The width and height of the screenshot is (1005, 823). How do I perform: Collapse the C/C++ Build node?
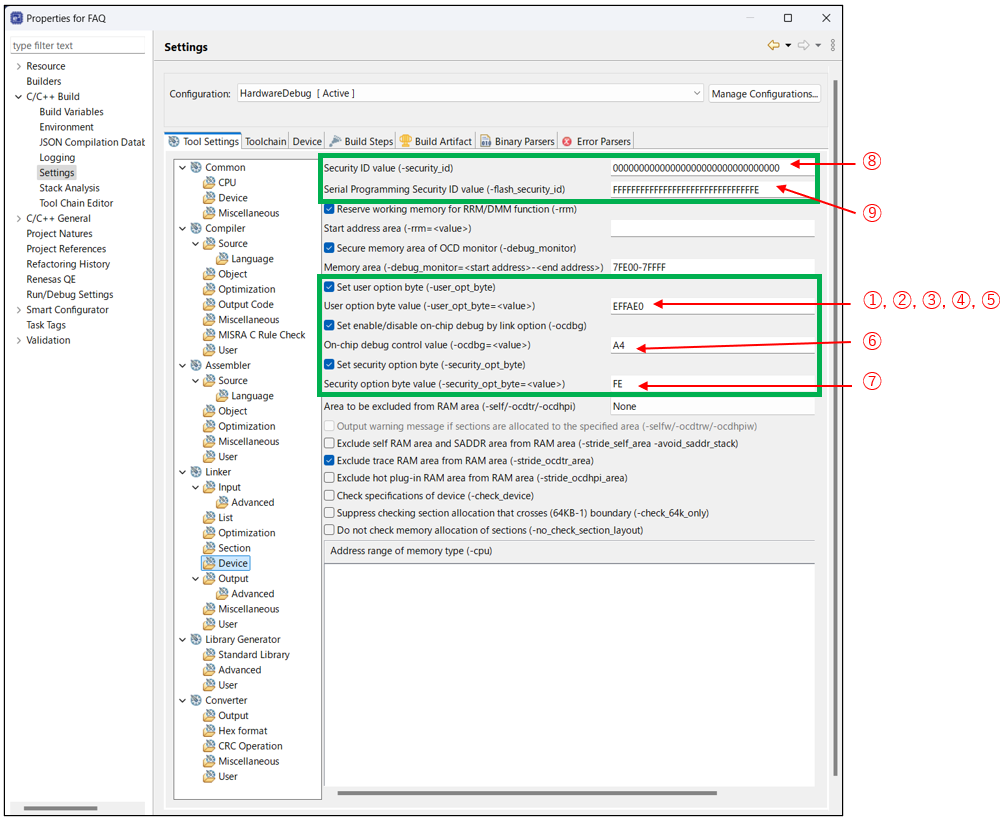point(19,97)
